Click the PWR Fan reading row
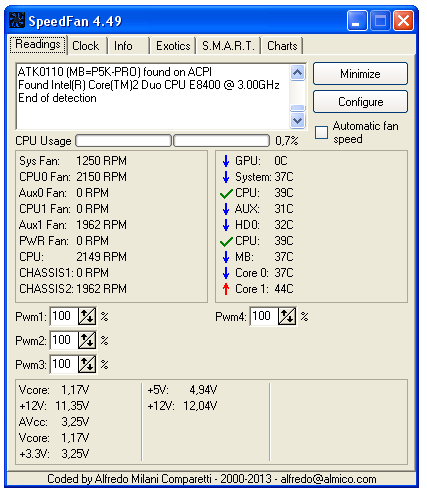 [64, 241]
